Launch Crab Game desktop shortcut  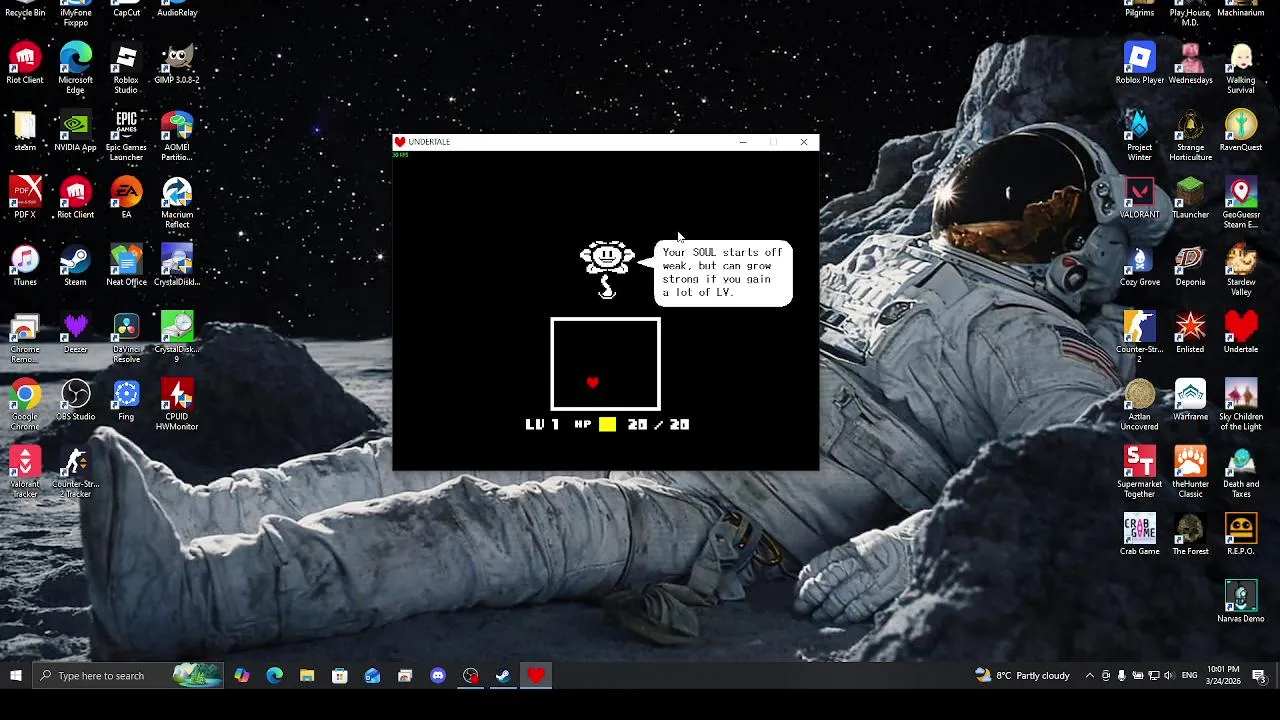point(1140,535)
